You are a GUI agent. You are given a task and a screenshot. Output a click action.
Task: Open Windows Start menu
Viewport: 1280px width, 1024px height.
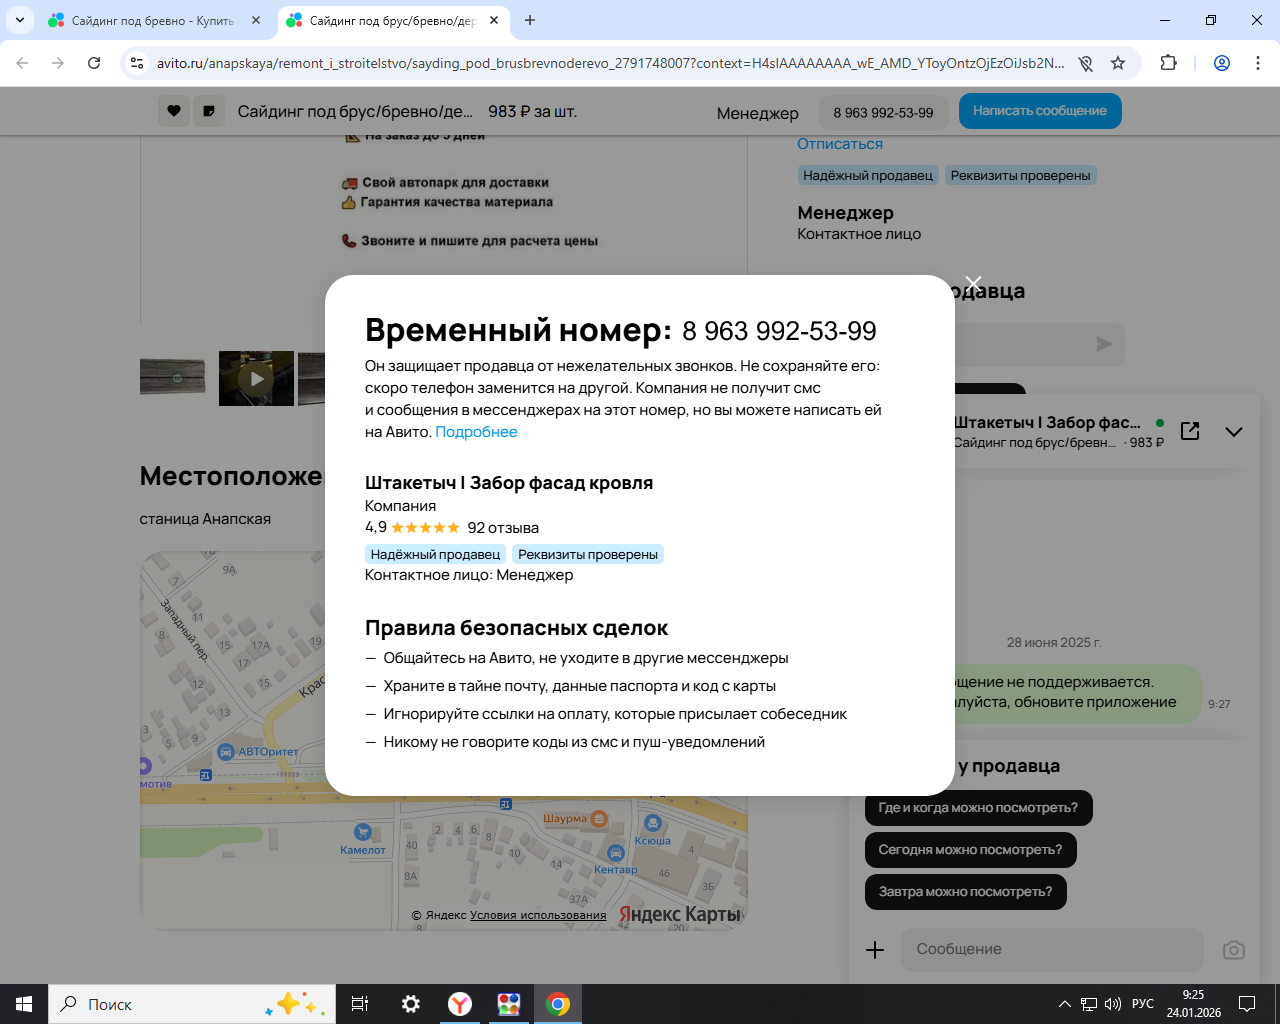[x=24, y=1004]
